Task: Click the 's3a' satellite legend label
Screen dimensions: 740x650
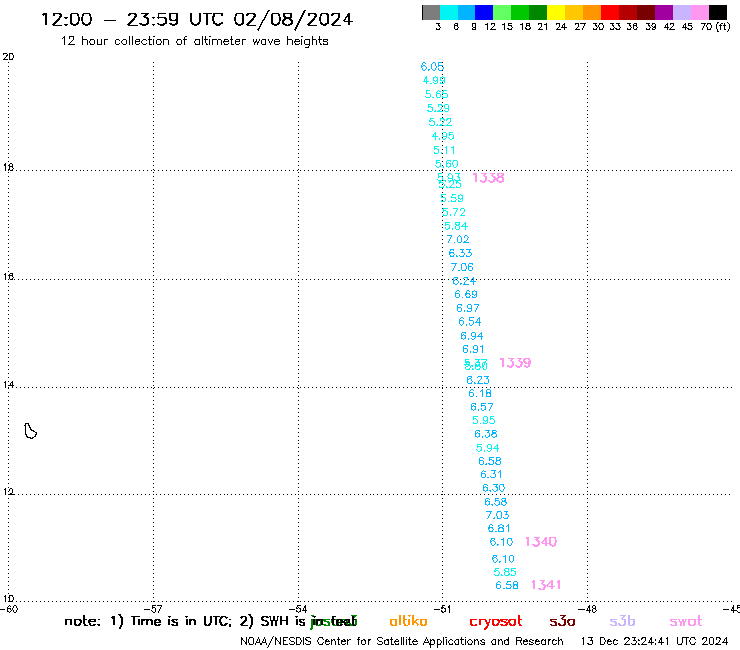Action: [562, 622]
